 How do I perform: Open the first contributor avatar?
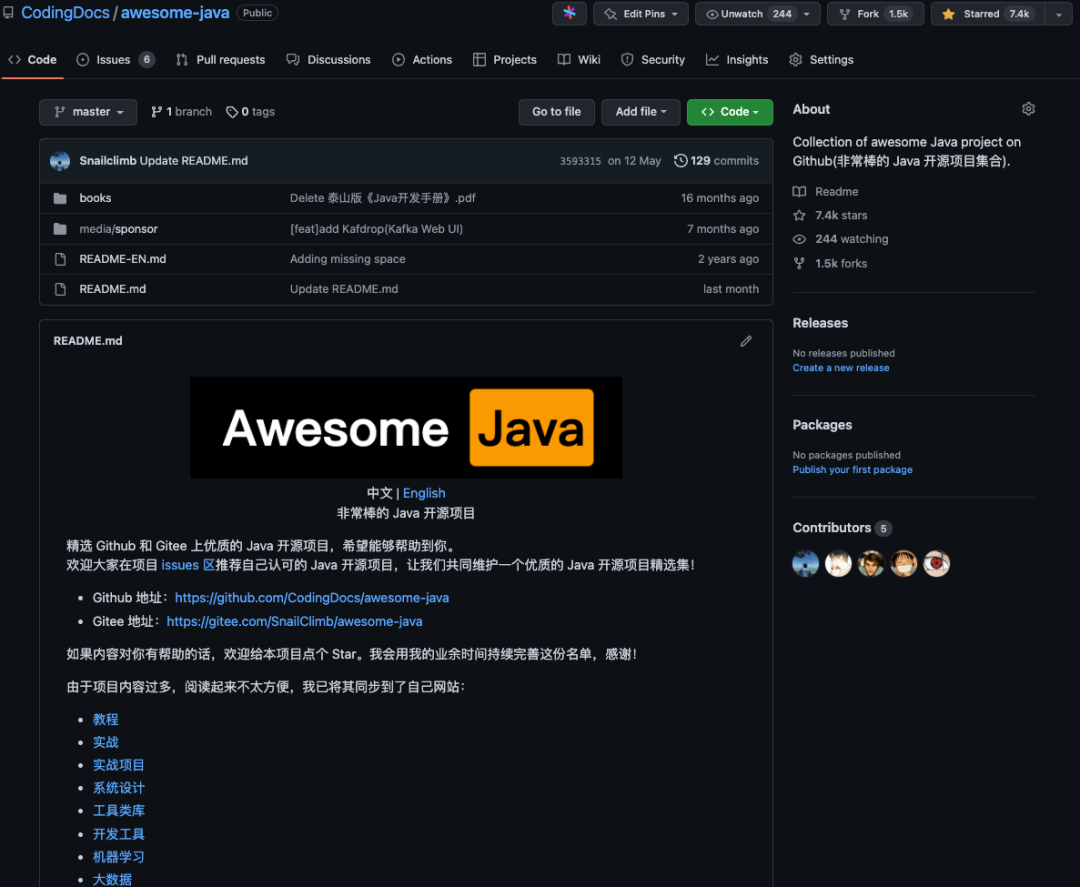point(806,563)
